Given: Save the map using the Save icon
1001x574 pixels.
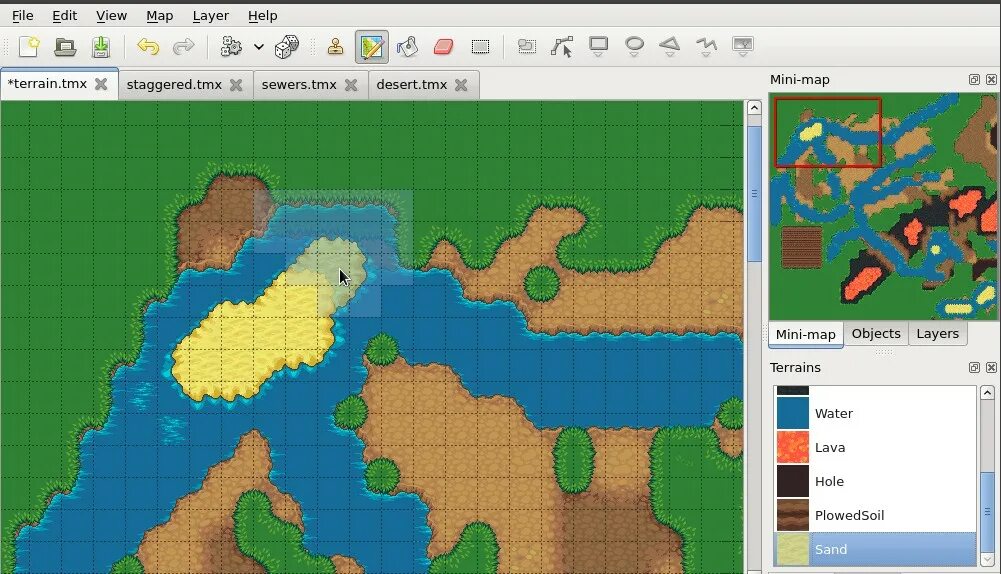Looking at the screenshot, I should tap(101, 47).
